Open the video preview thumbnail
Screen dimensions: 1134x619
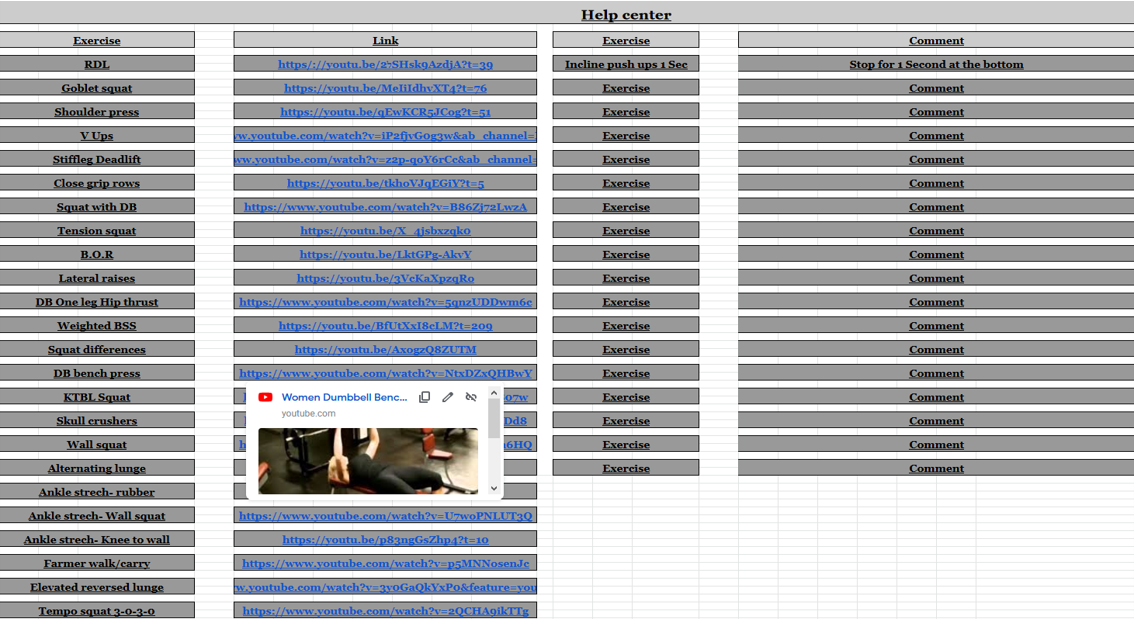pos(367,460)
